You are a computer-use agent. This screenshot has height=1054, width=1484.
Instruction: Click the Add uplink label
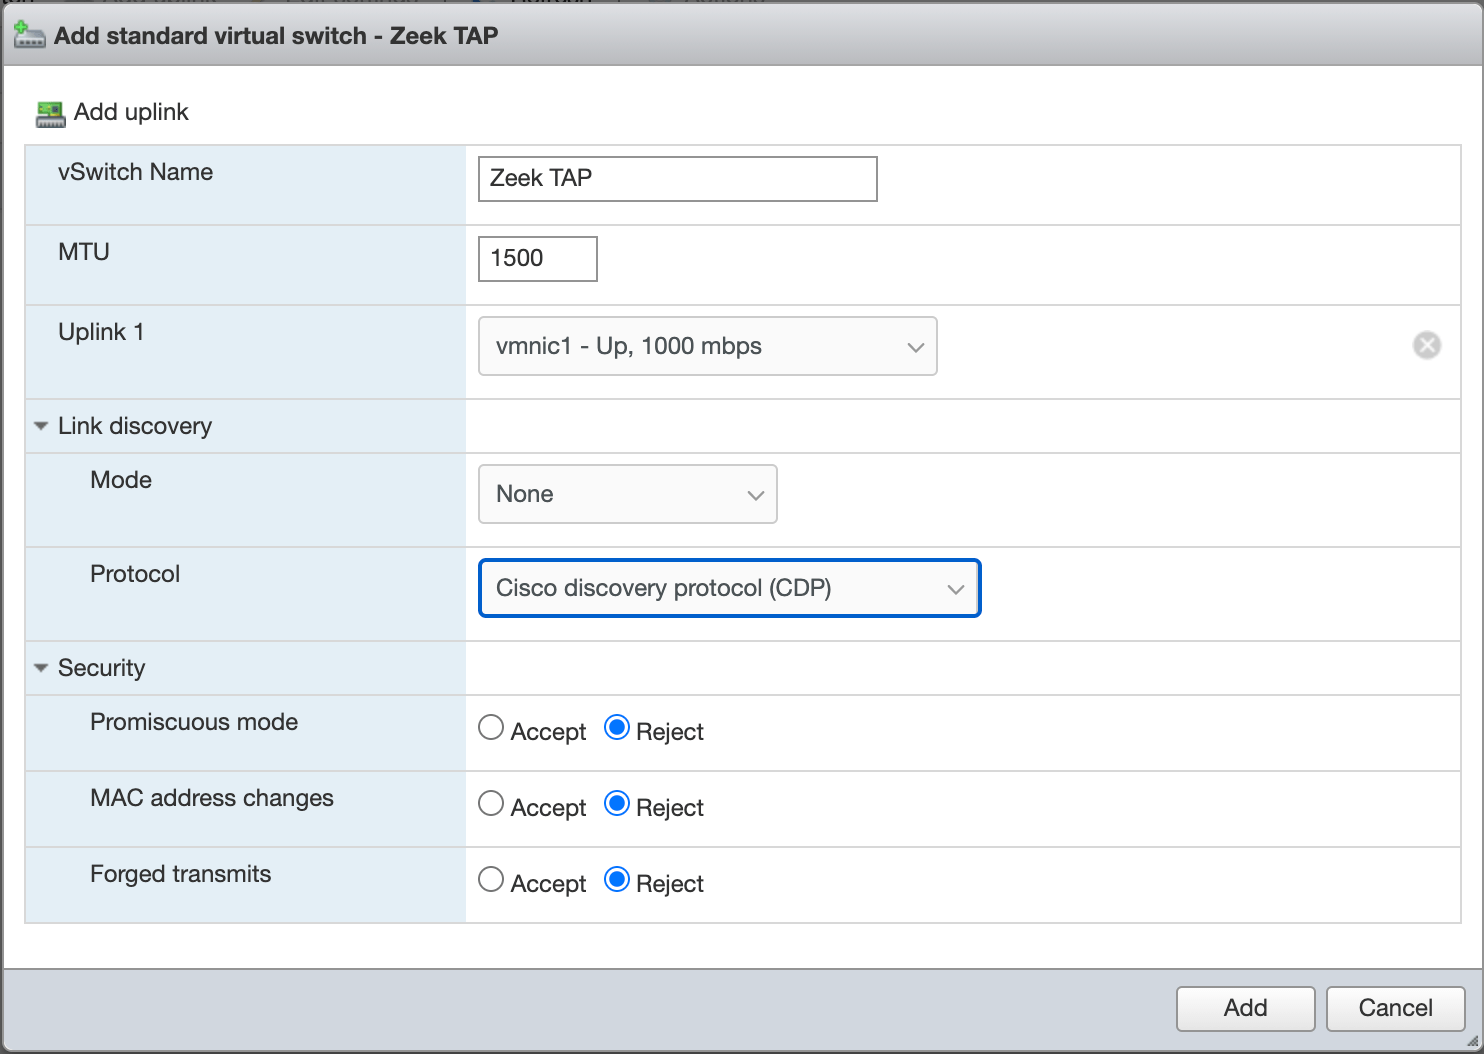pos(129,112)
